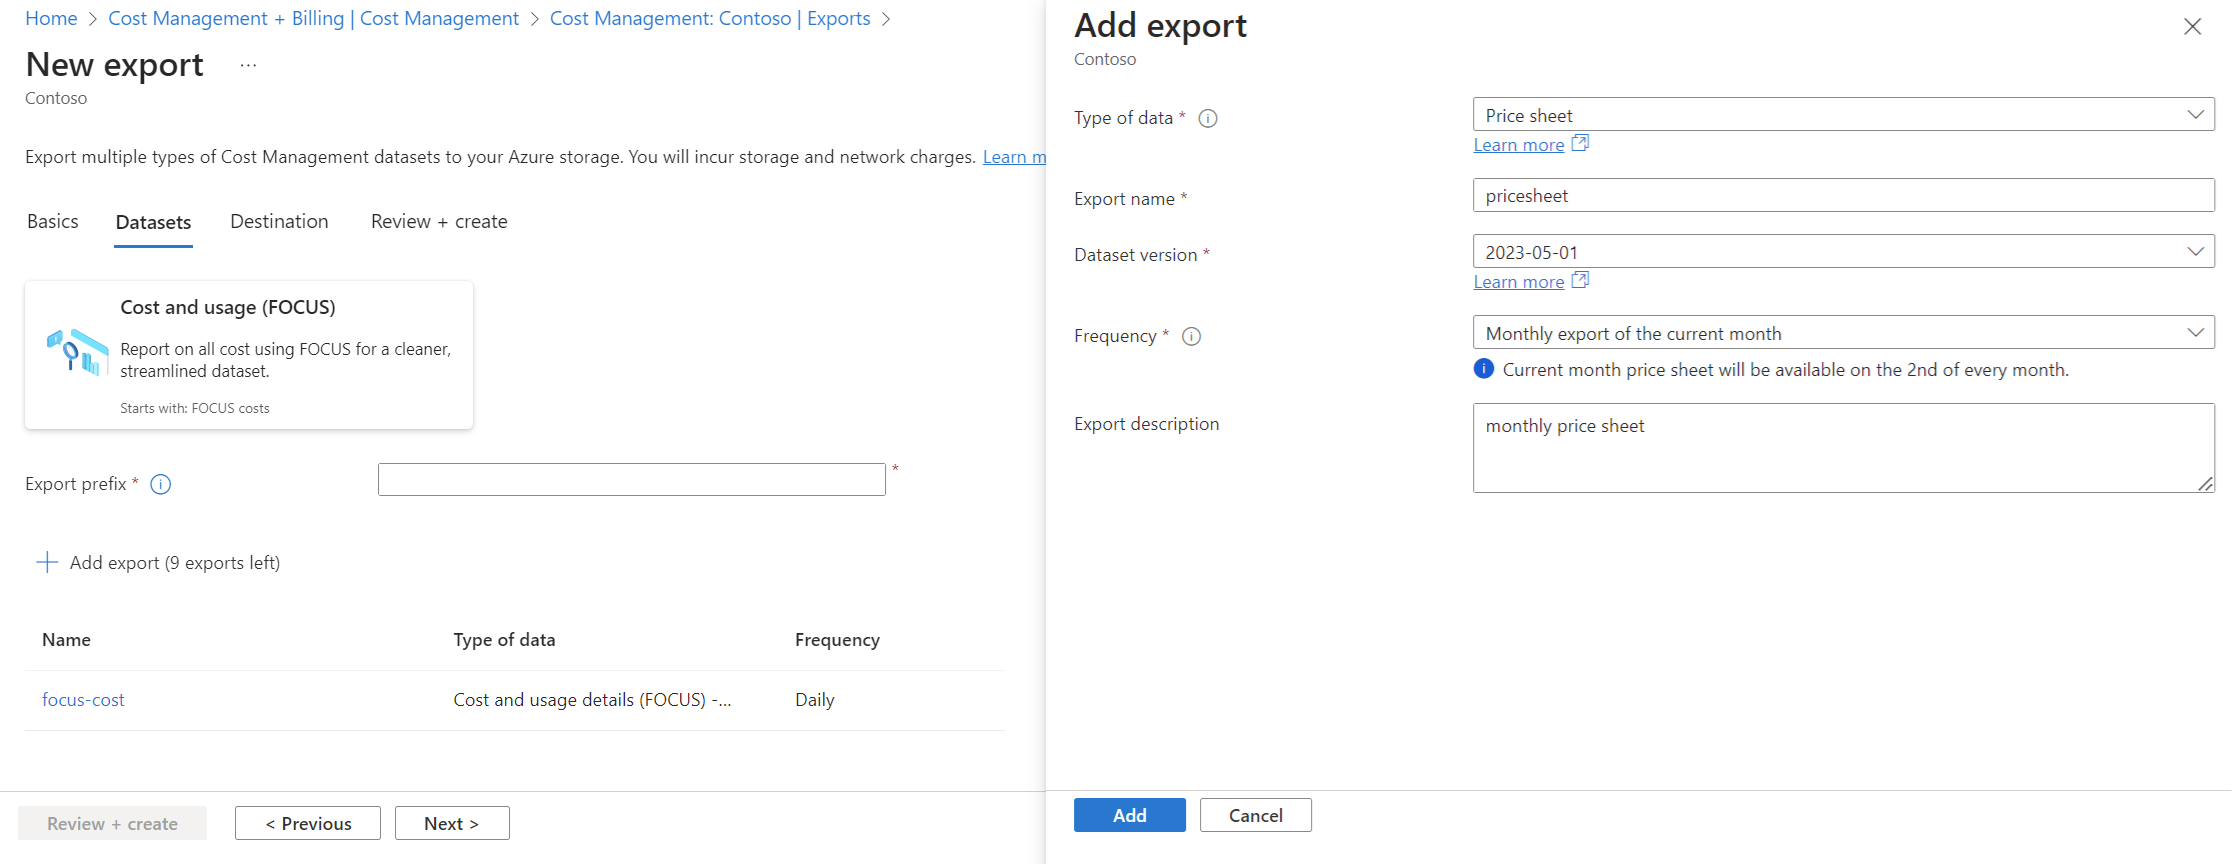Click the Cost and usage FOCUS card icon
The image size is (2232, 864).
point(77,352)
